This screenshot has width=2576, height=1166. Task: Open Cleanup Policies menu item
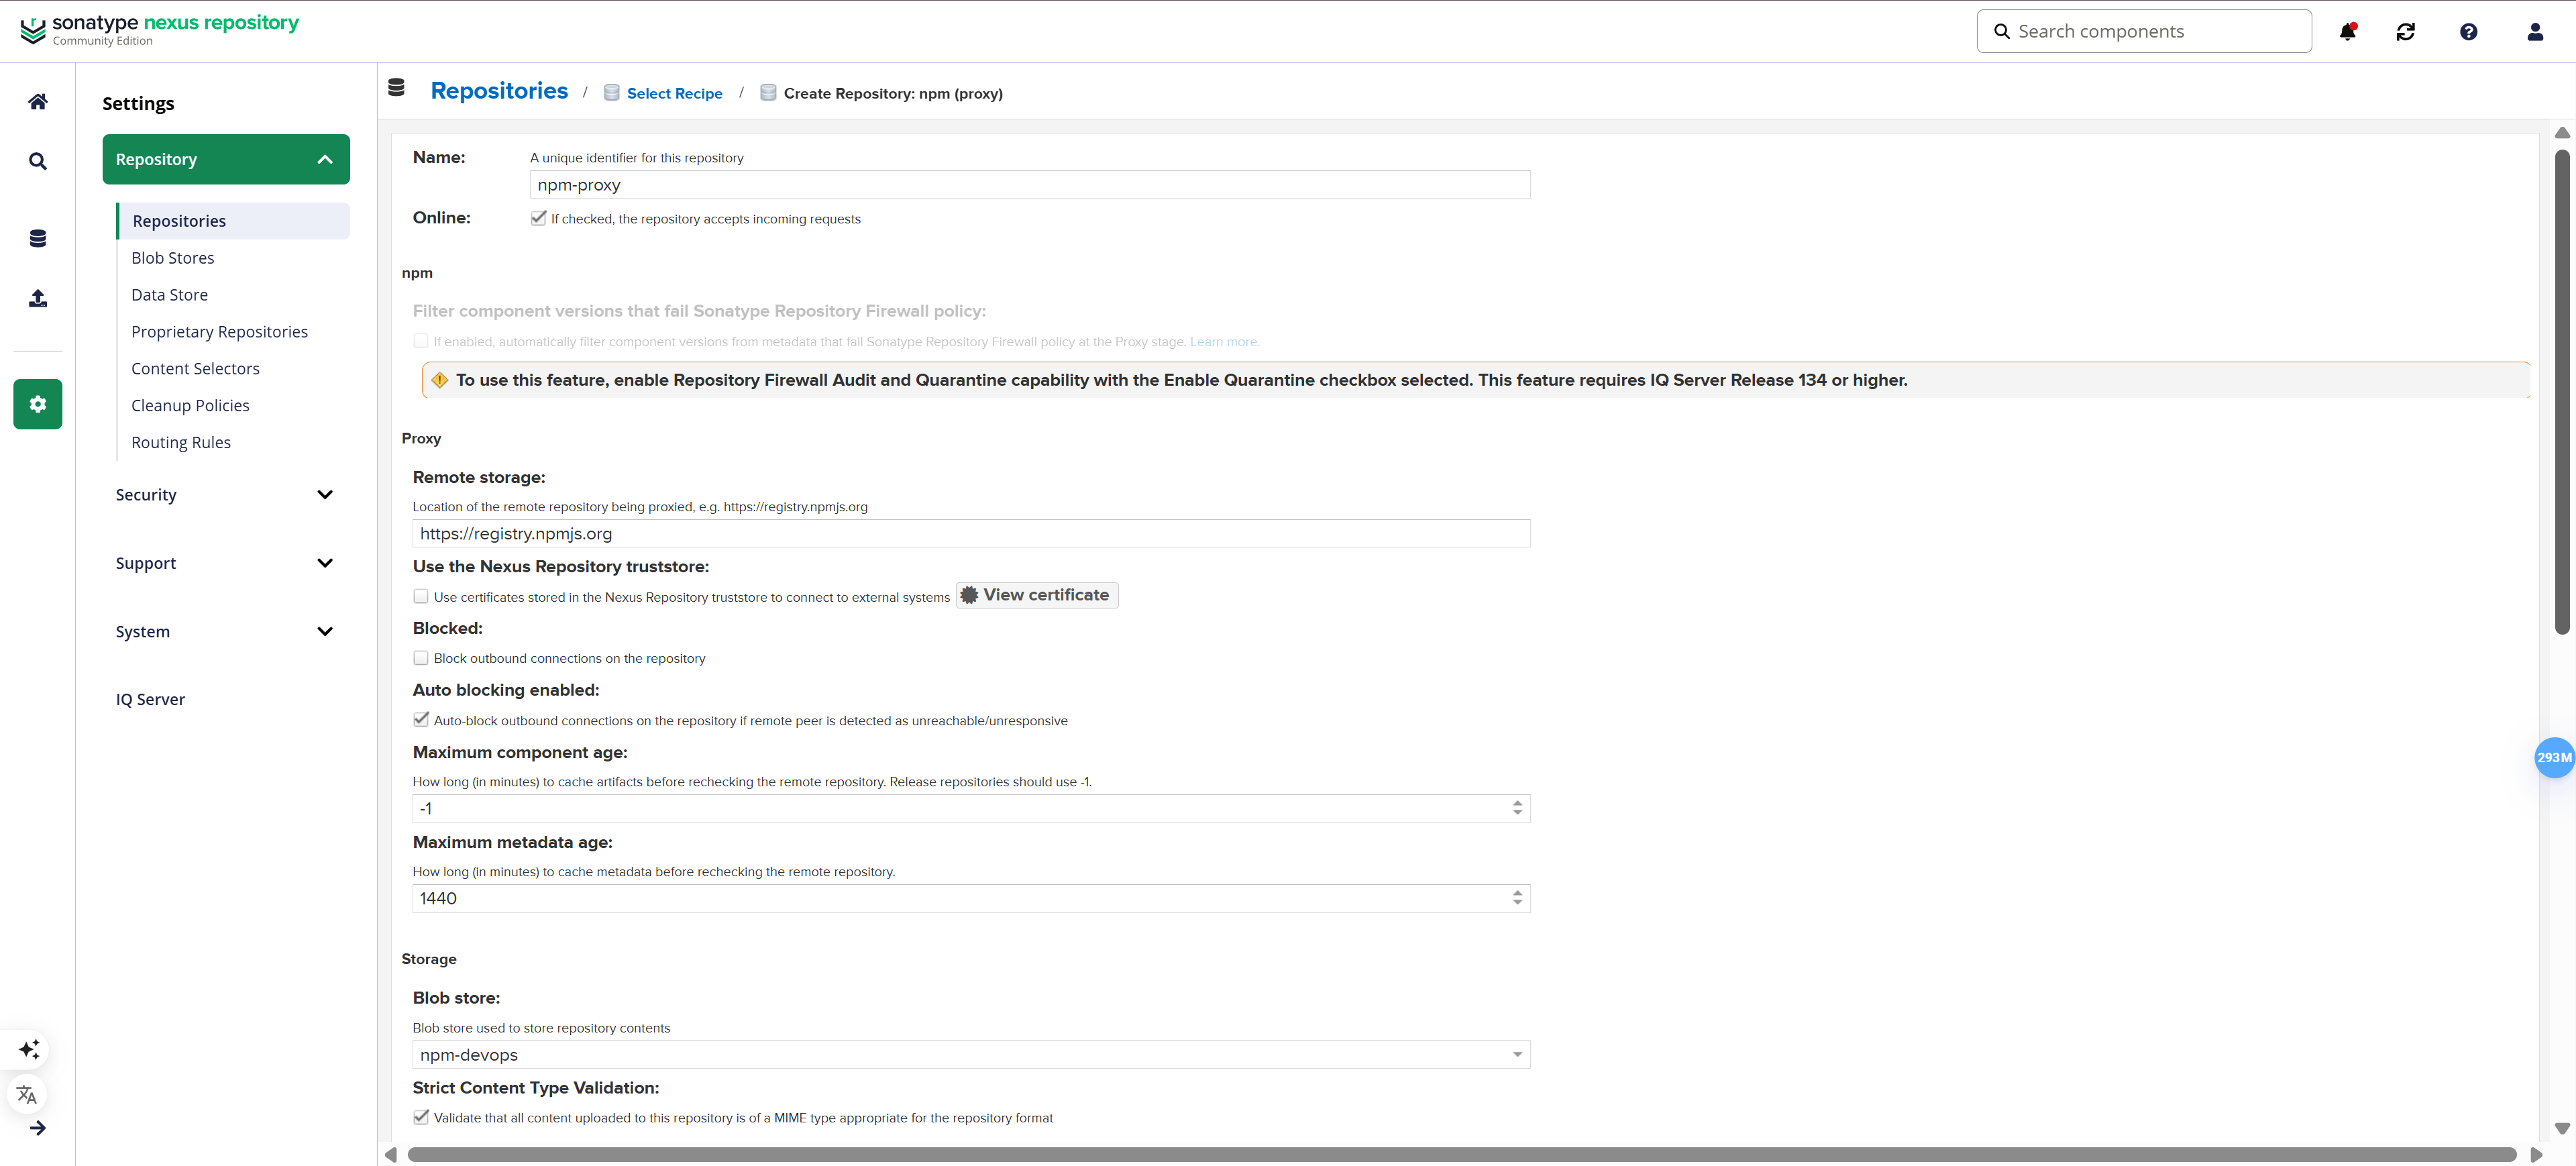[x=190, y=405]
